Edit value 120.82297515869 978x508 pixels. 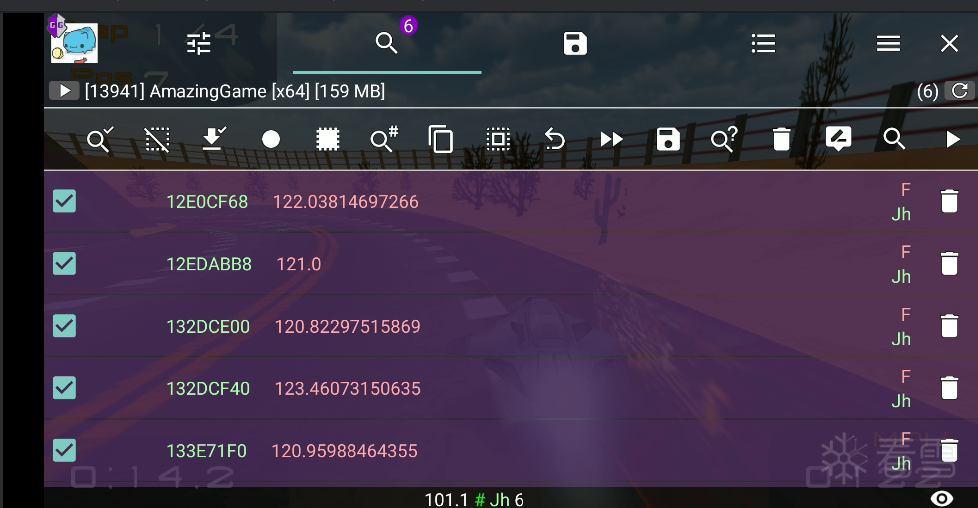pyautogui.click(x=347, y=326)
